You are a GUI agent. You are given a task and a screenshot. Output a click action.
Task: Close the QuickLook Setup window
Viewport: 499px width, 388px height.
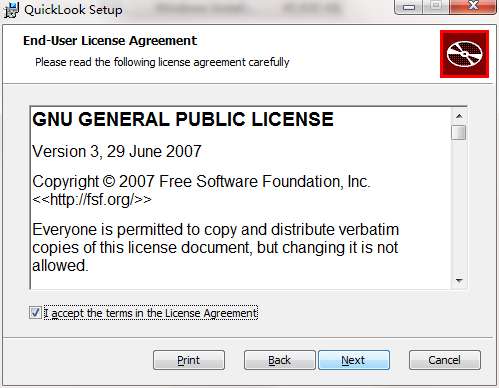pyautogui.click(x=473, y=7)
